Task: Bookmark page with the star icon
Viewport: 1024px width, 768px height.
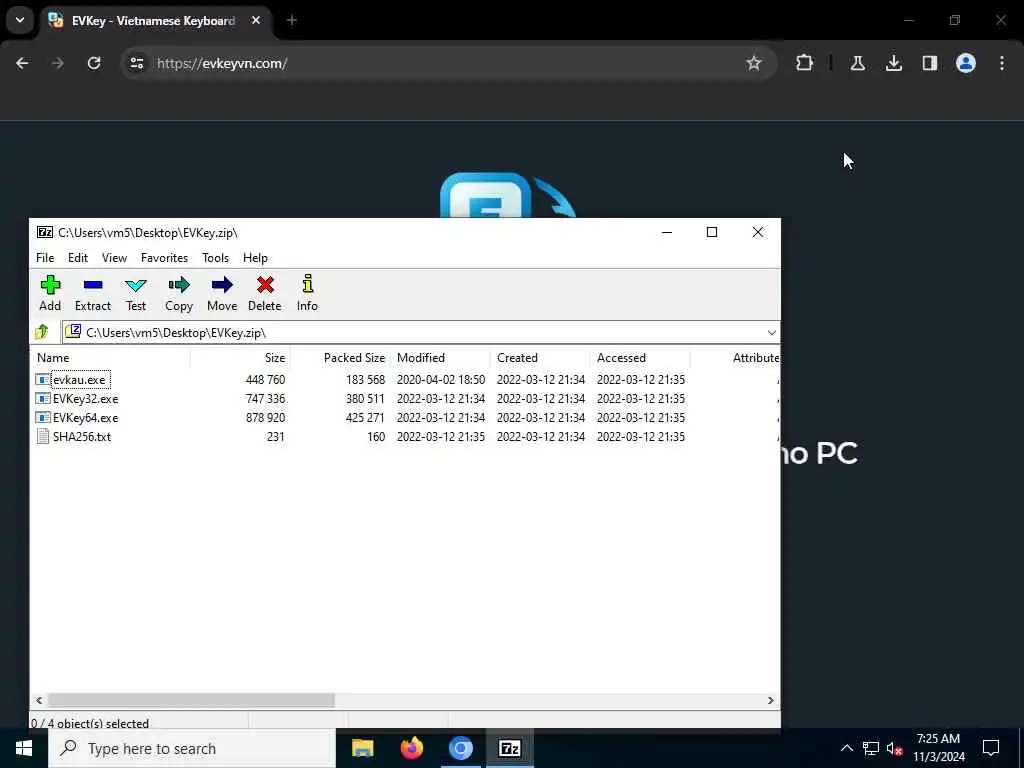Action: coord(754,63)
